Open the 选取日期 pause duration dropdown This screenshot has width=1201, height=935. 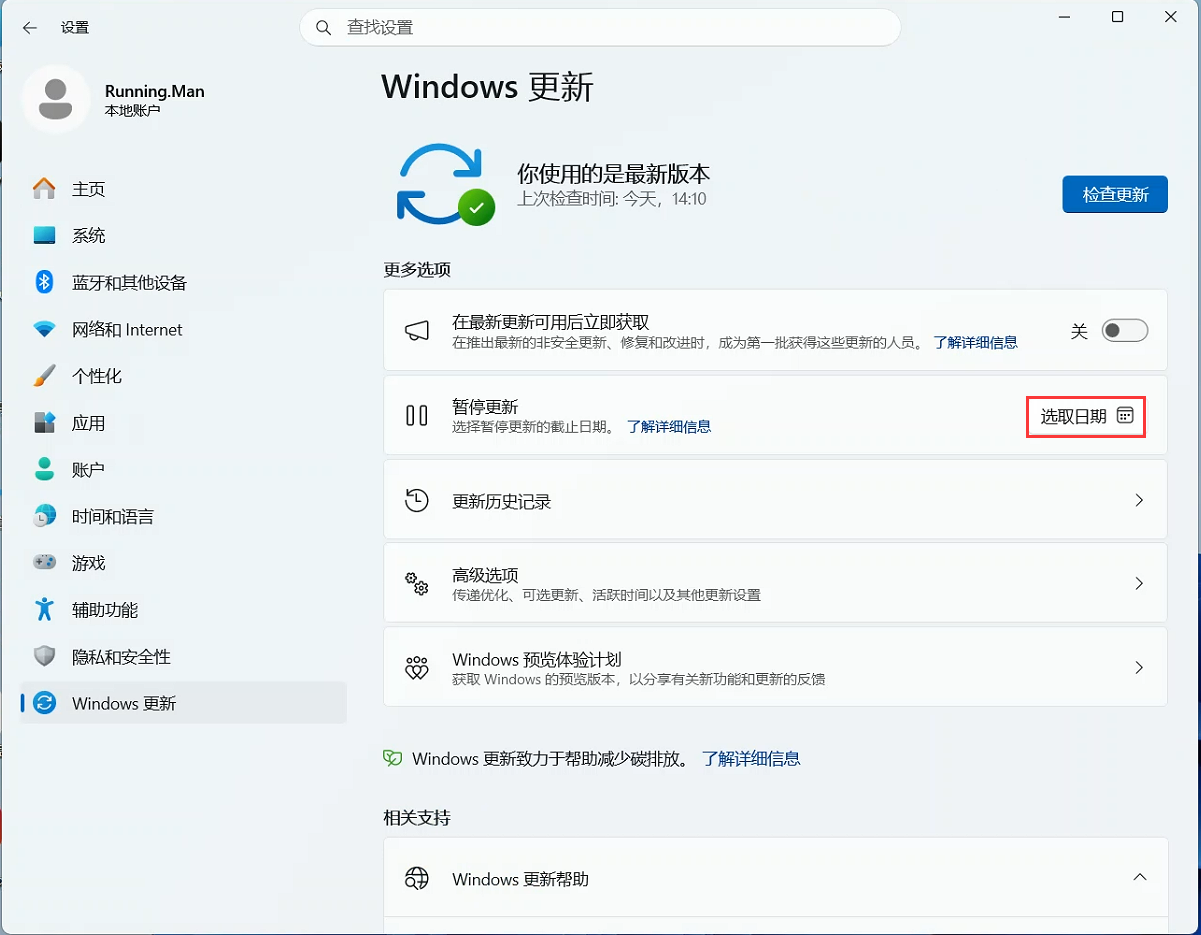(1086, 416)
